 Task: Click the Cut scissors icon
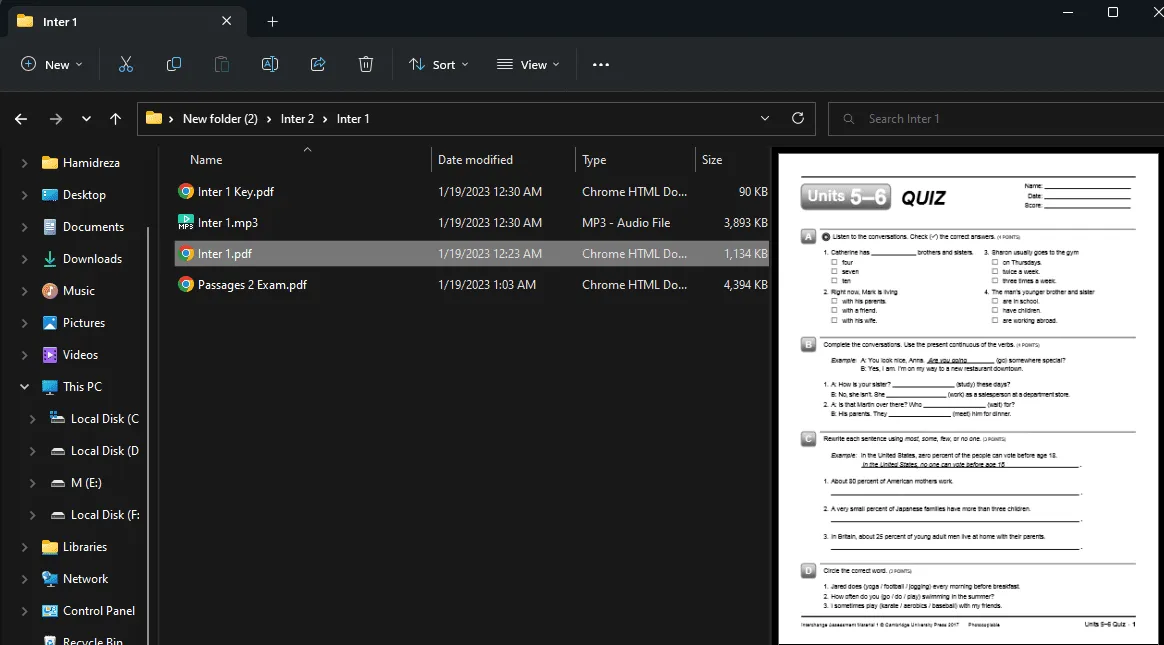click(126, 64)
